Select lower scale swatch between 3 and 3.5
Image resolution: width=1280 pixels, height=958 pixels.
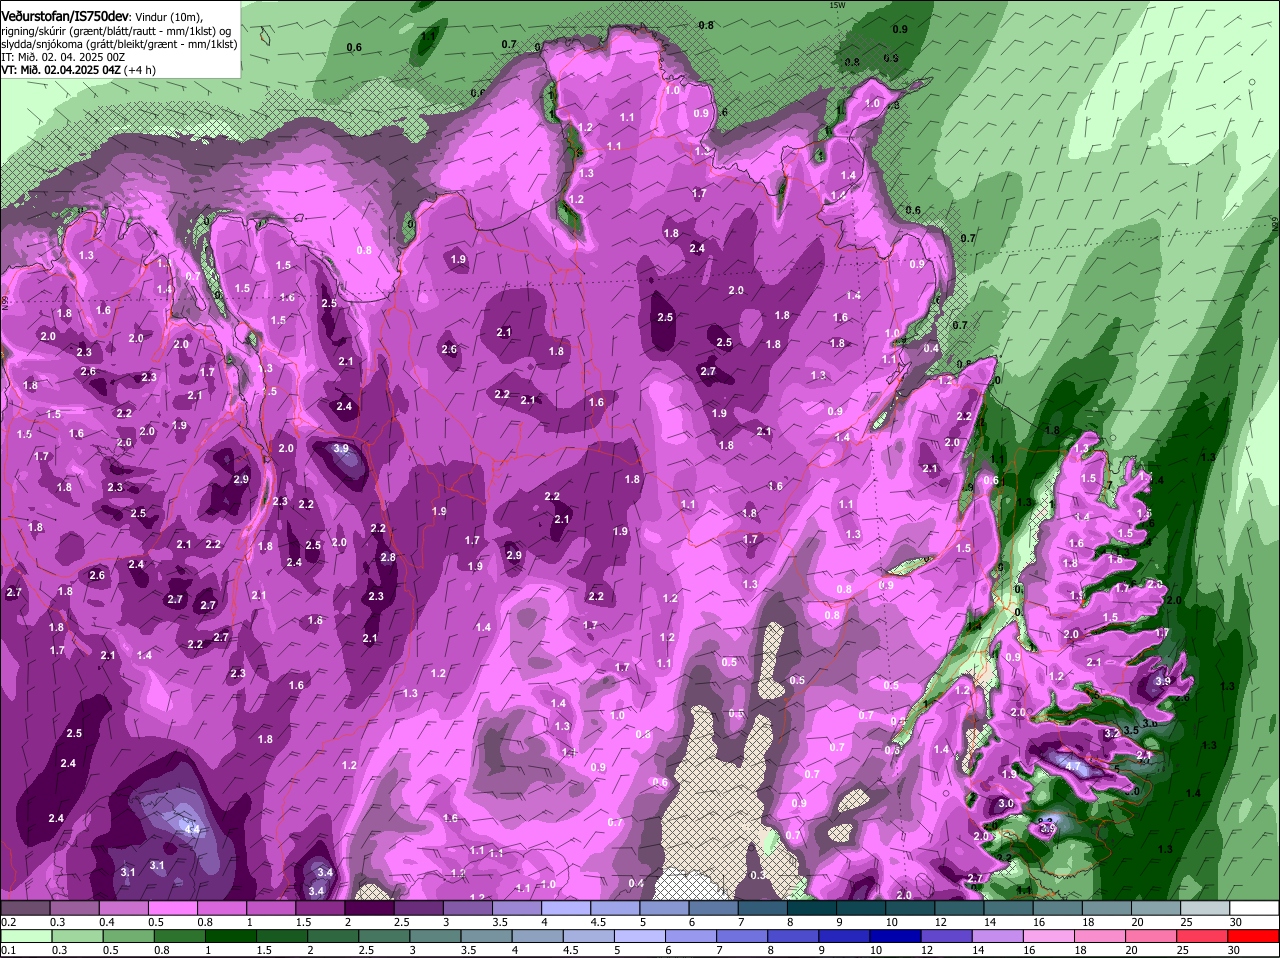click(435, 936)
